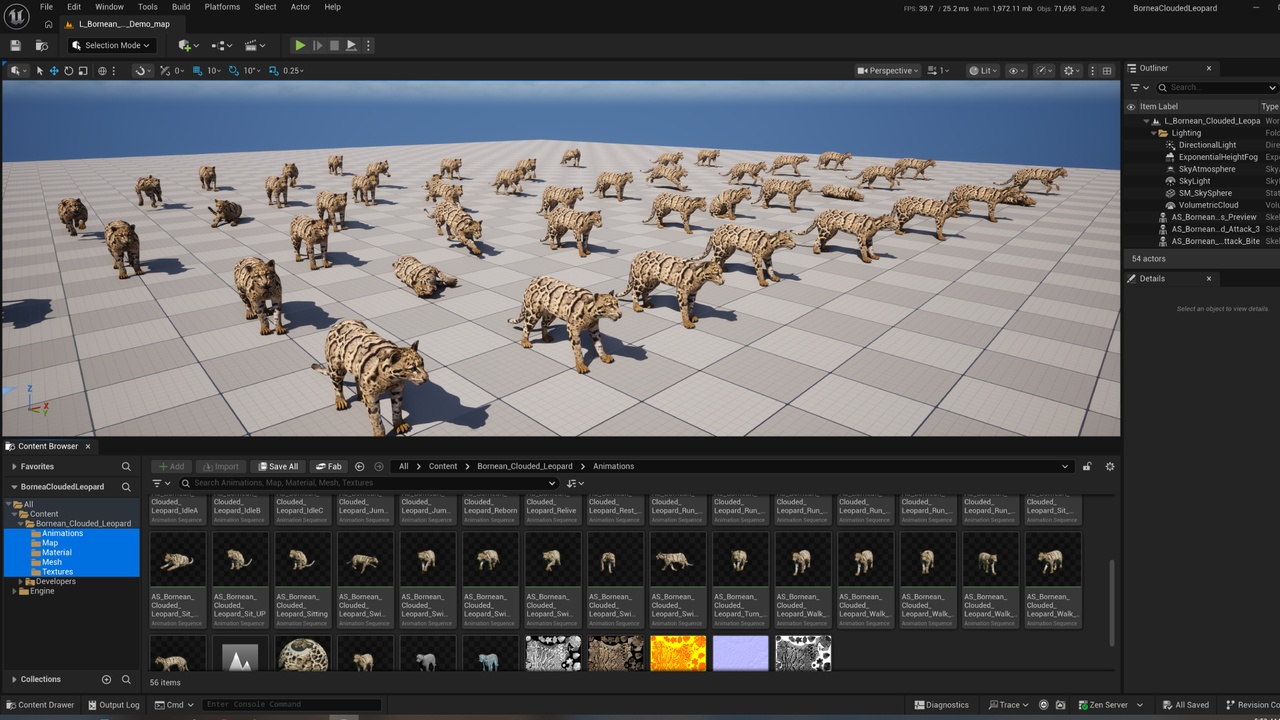The height and width of the screenshot is (720, 1280).
Task: Toggle grid snapping for translation
Action: point(197,71)
